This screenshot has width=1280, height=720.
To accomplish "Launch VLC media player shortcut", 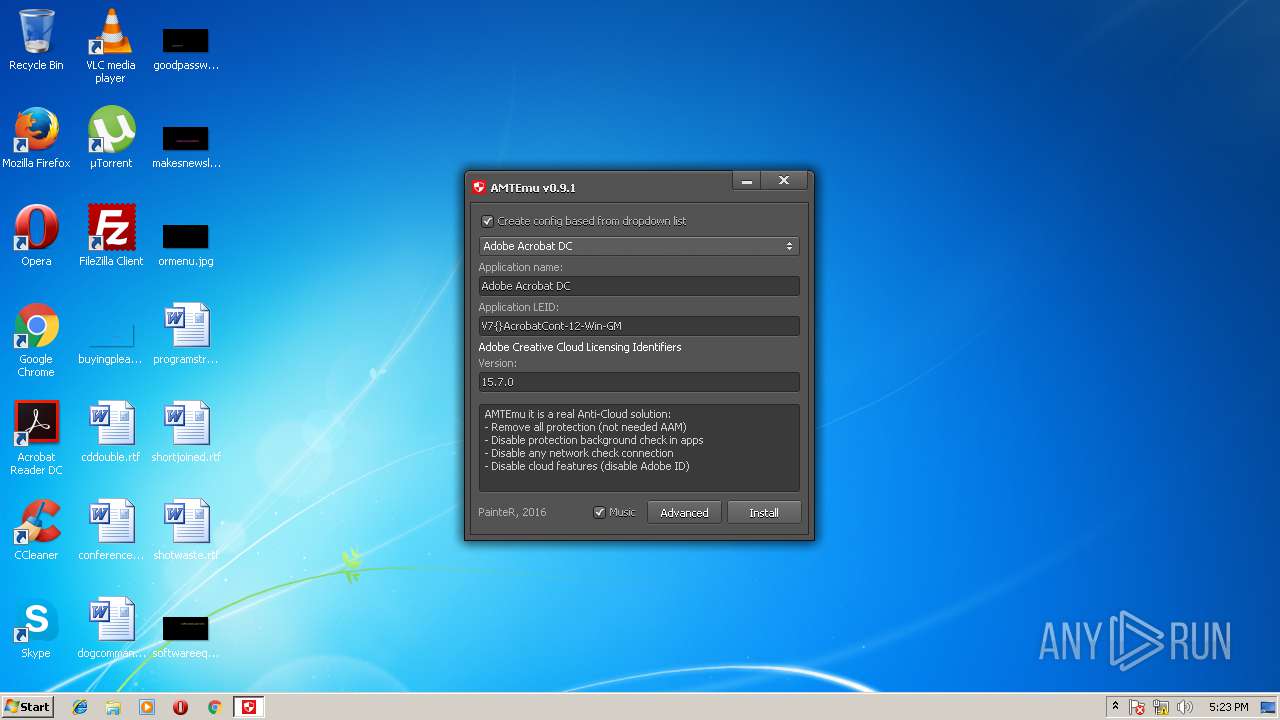I will 110,44.
